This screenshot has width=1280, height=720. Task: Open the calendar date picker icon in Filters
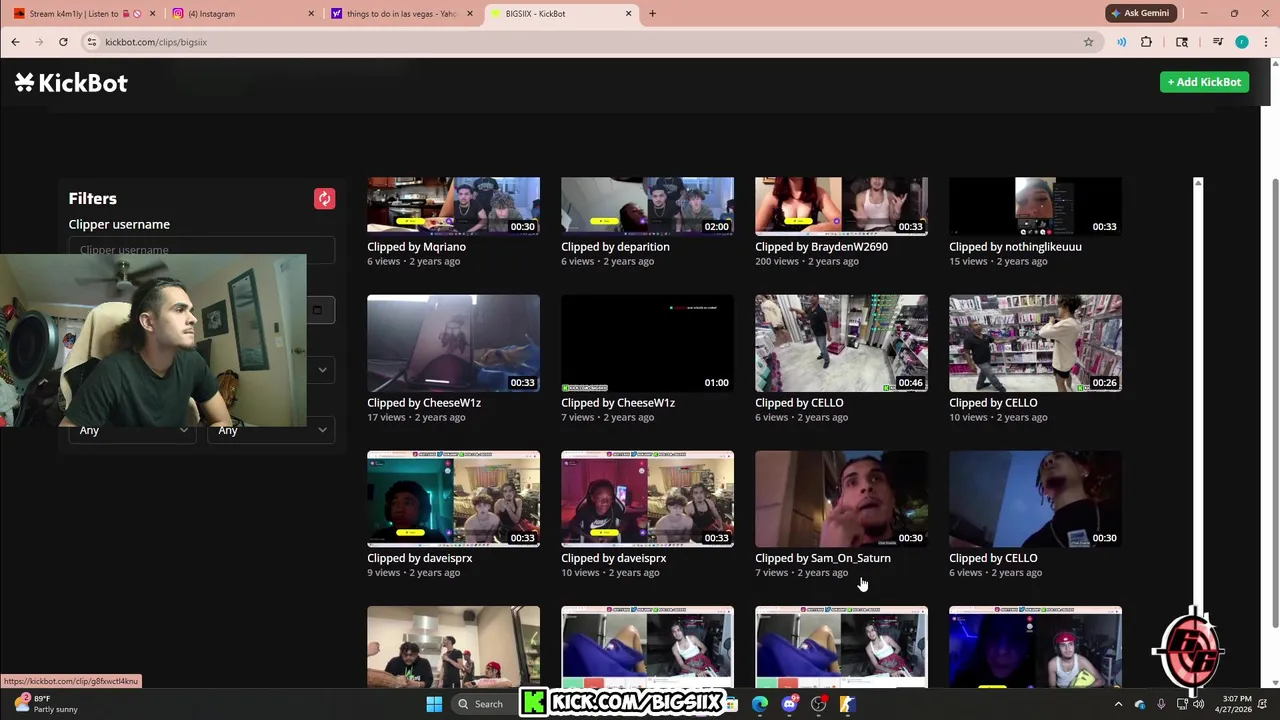tap(317, 310)
